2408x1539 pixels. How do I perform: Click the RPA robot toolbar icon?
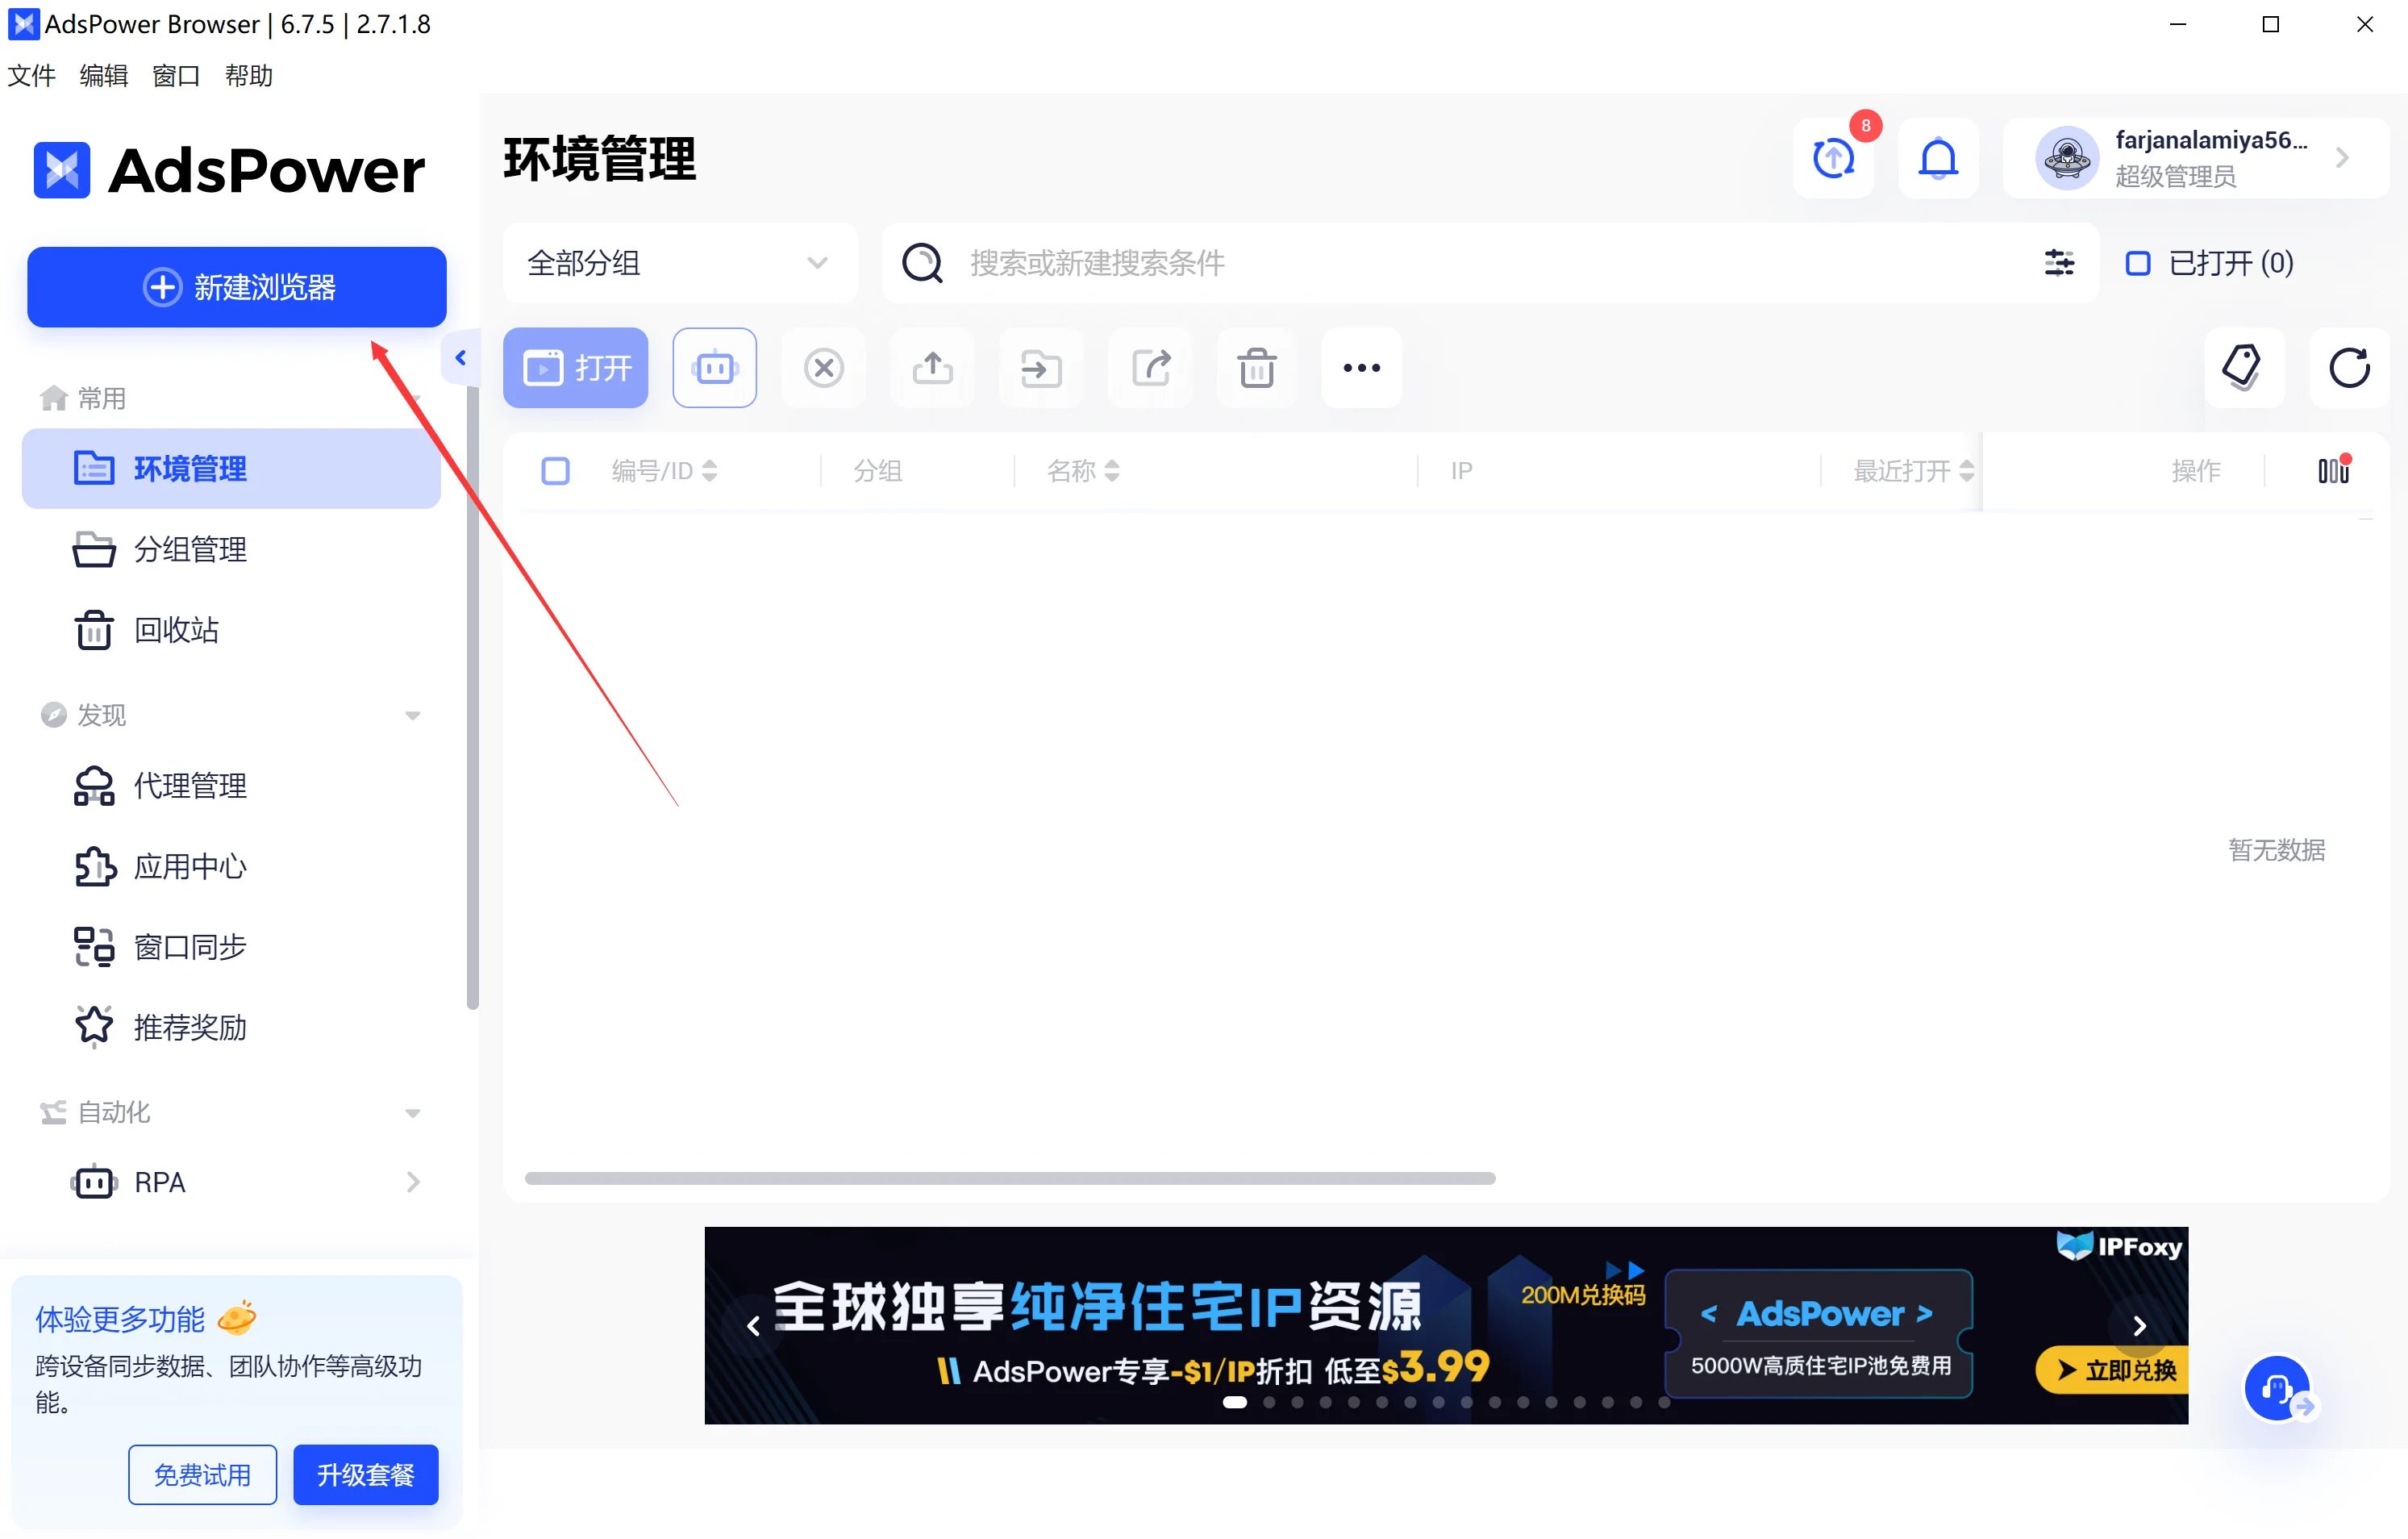(714, 368)
